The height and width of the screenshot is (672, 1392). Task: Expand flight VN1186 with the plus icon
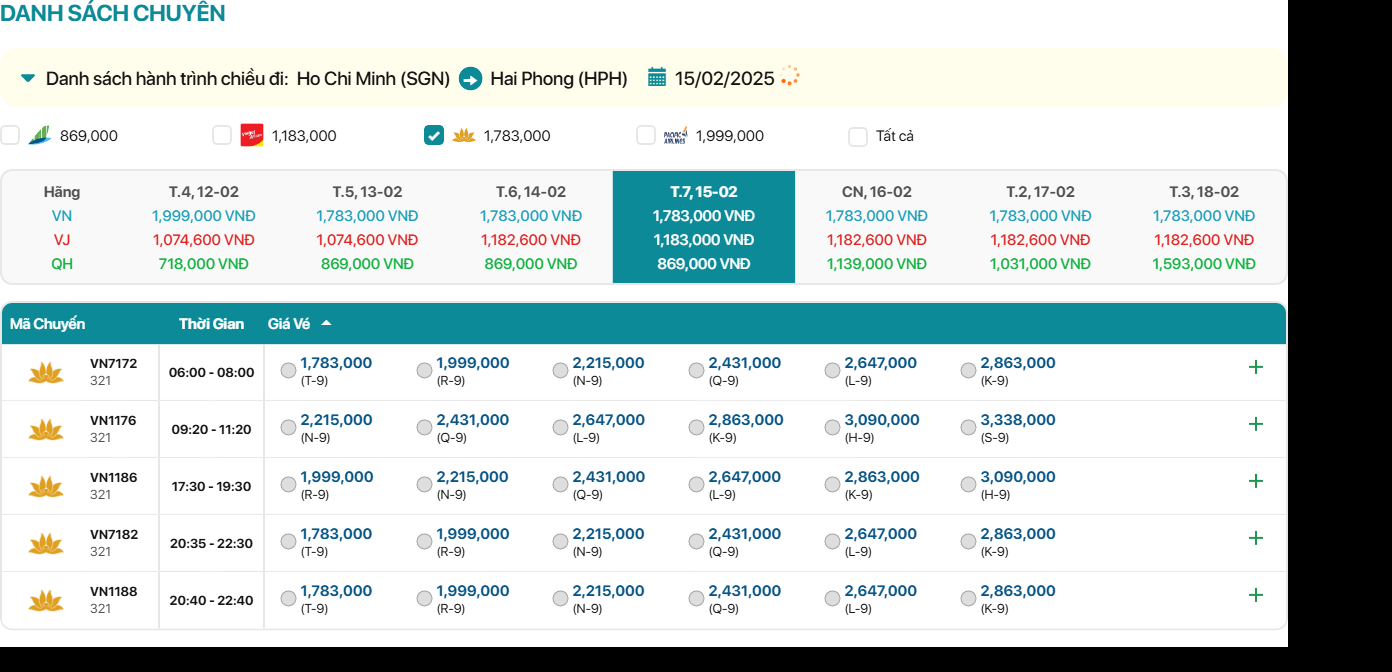pyautogui.click(x=1256, y=481)
